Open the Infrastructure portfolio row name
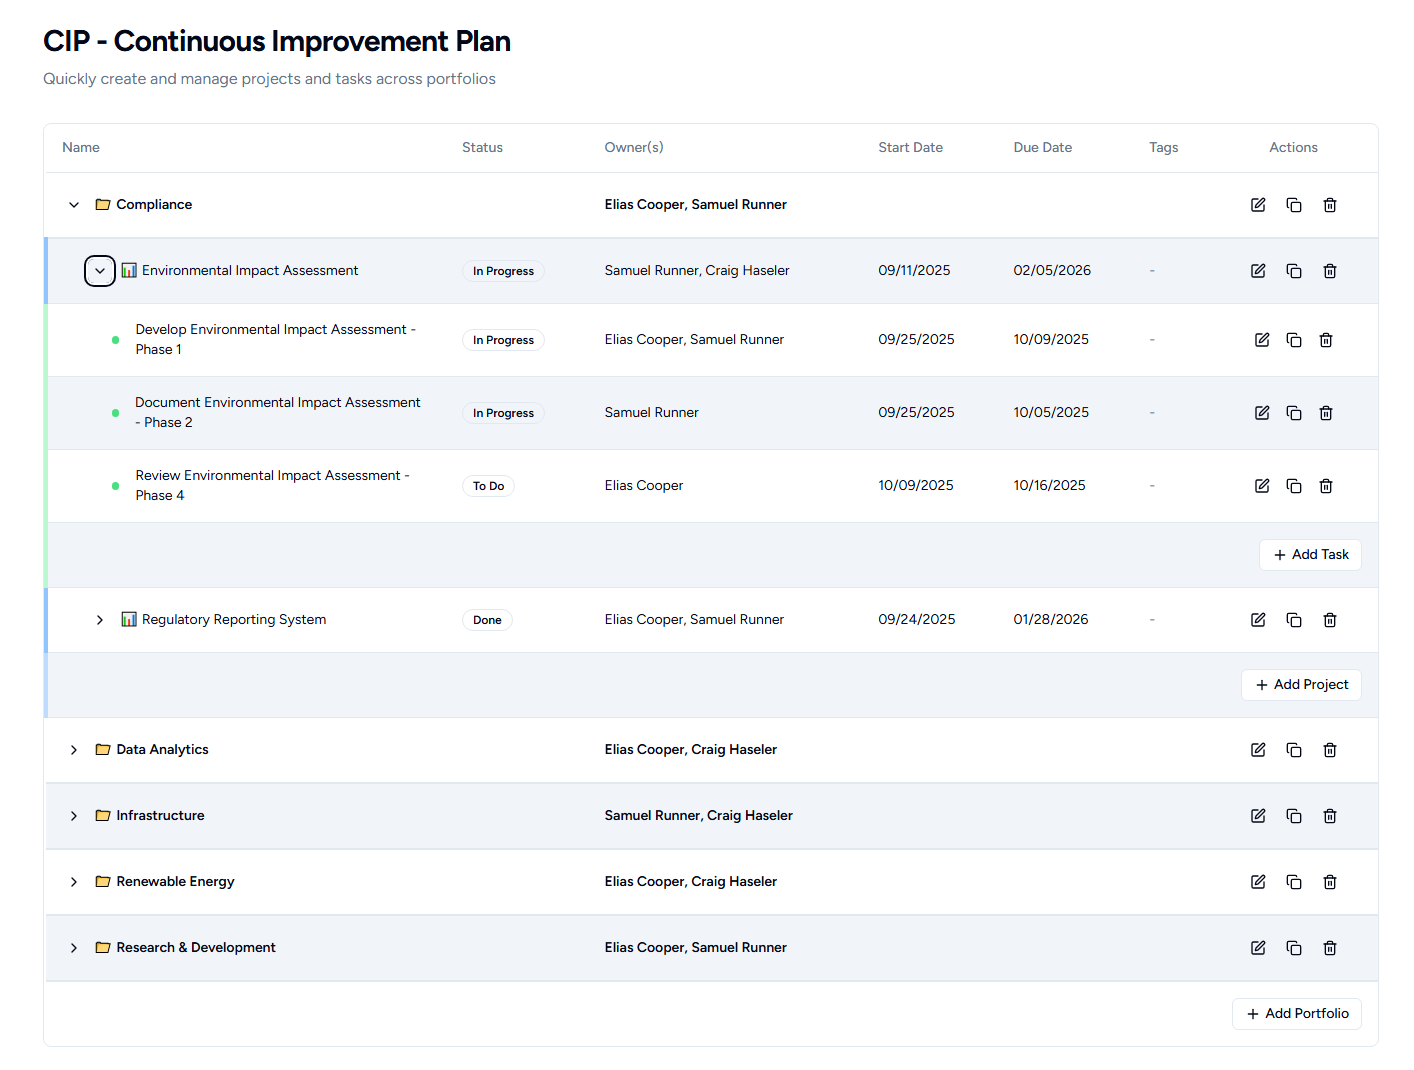This screenshot has height=1070, width=1414. point(160,816)
